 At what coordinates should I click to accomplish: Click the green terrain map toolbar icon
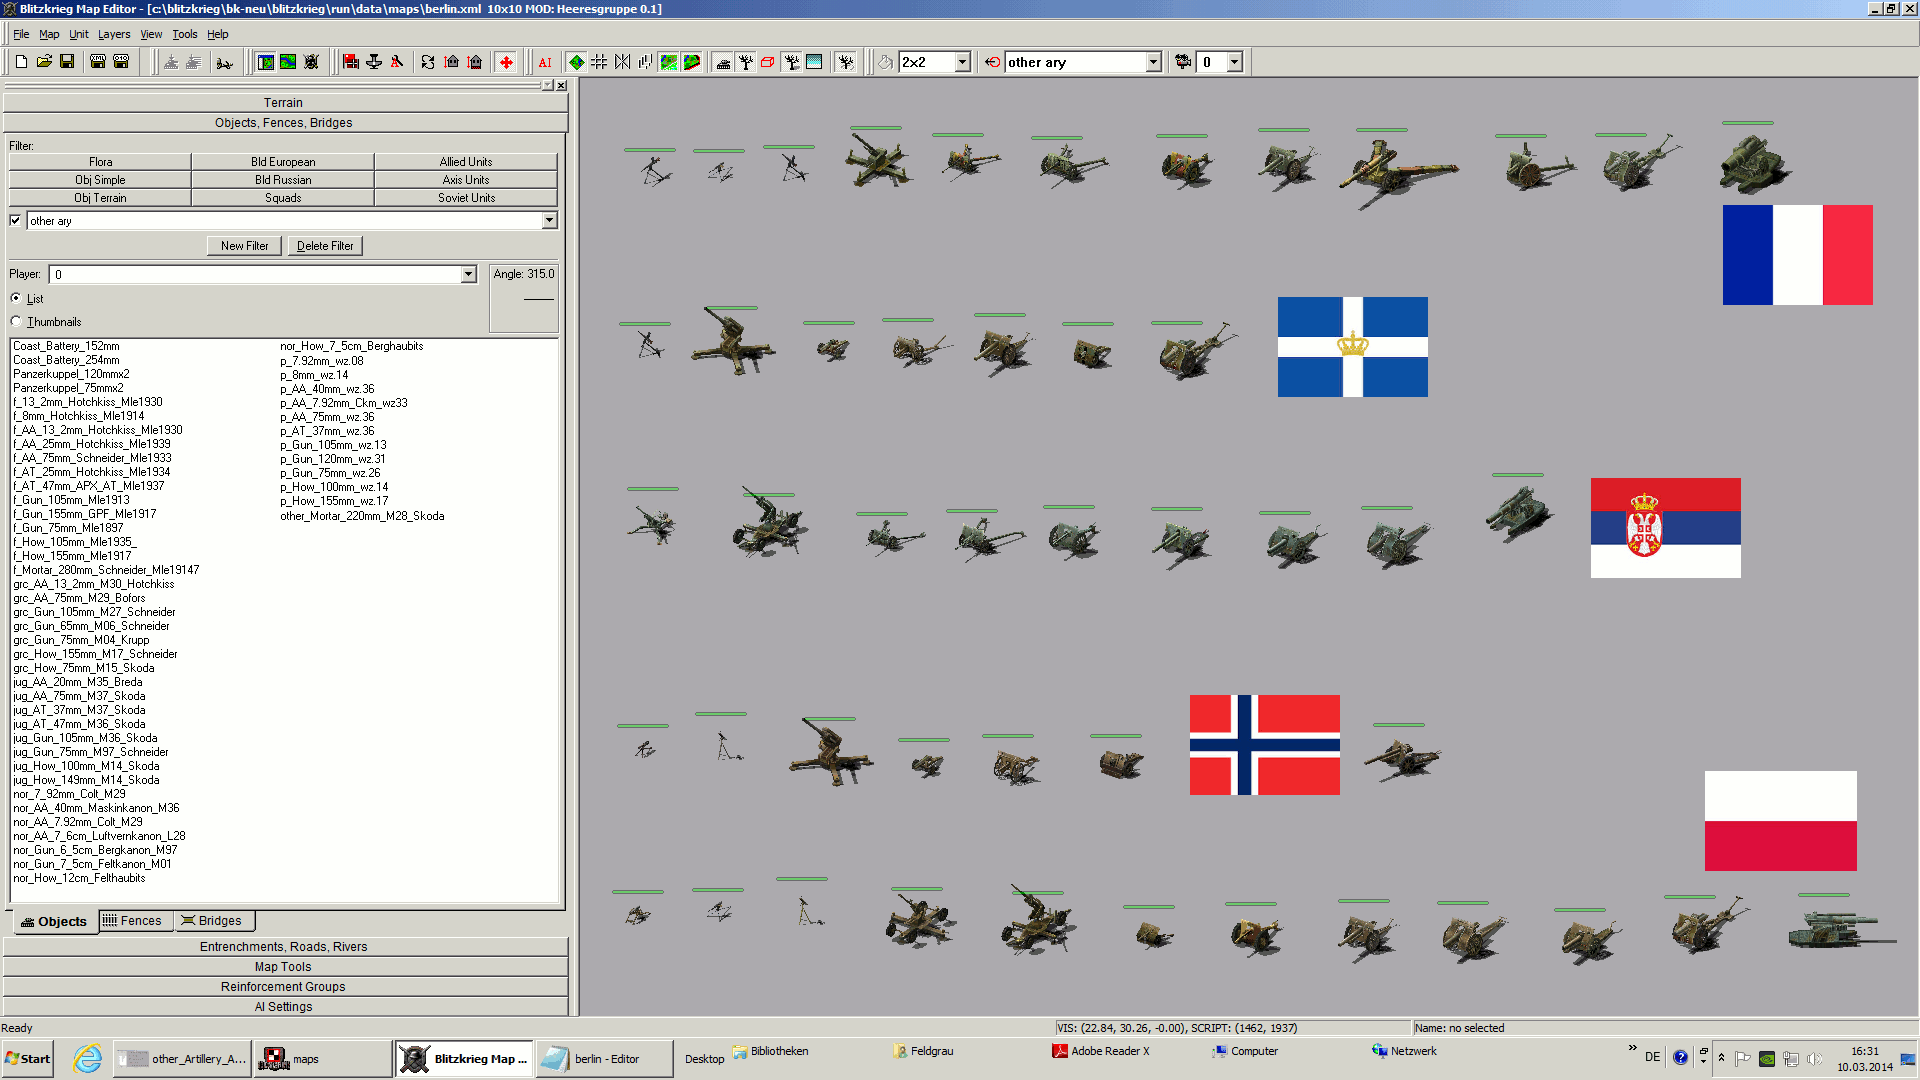pos(288,62)
